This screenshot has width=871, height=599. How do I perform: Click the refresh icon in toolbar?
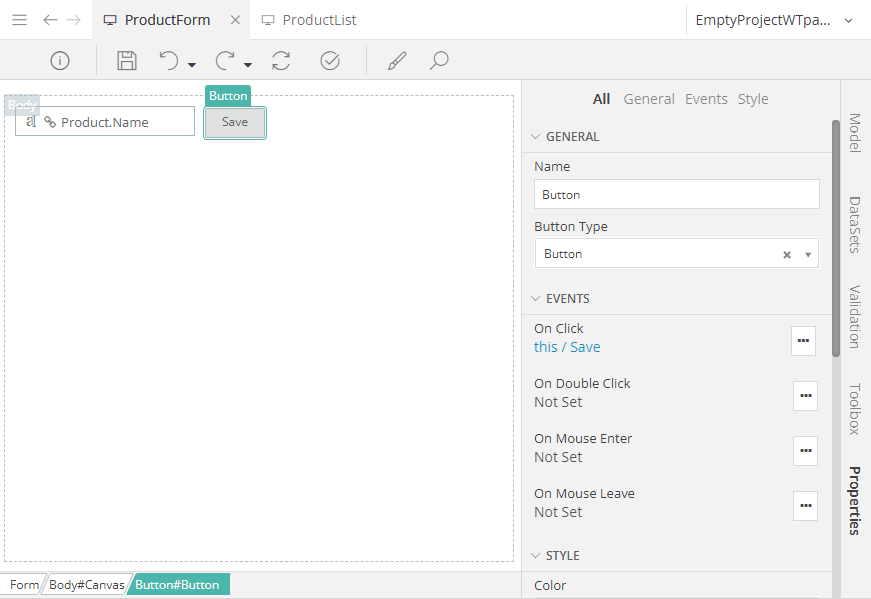click(281, 61)
